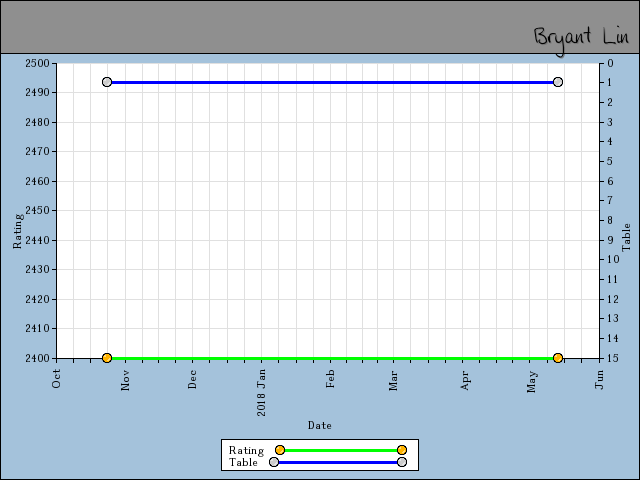This screenshot has height=480, width=640.
Task: Click the Oct date label
Action: point(56,379)
